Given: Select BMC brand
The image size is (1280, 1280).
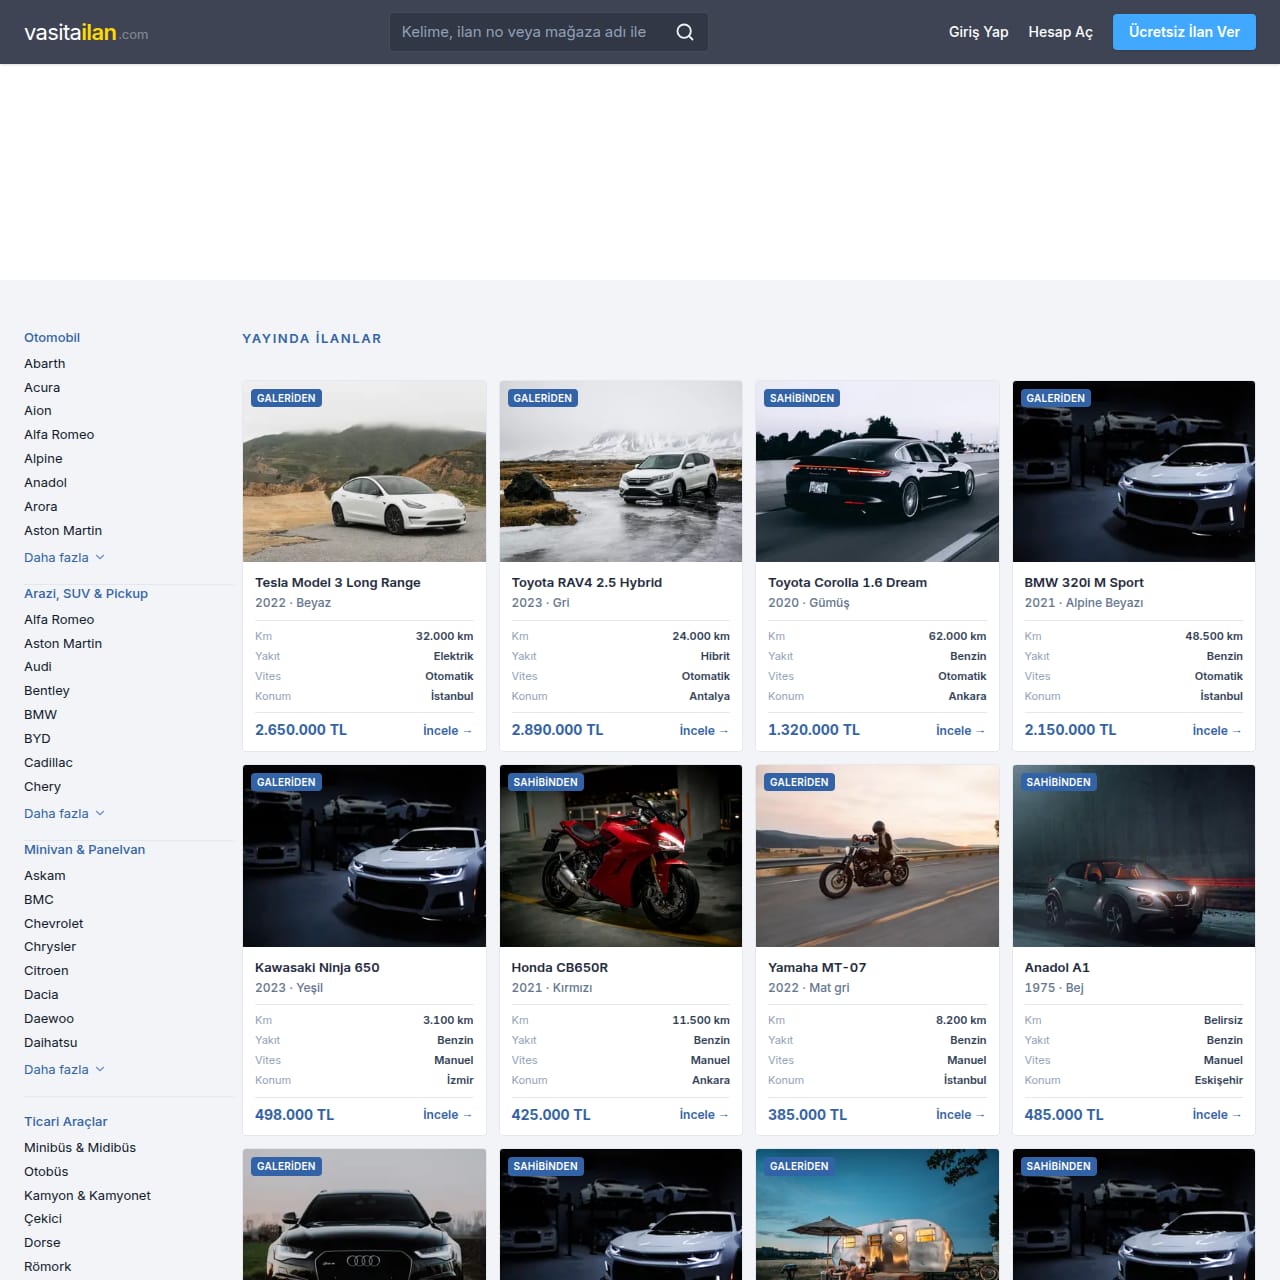Looking at the screenshot, I should coord(39,900).
